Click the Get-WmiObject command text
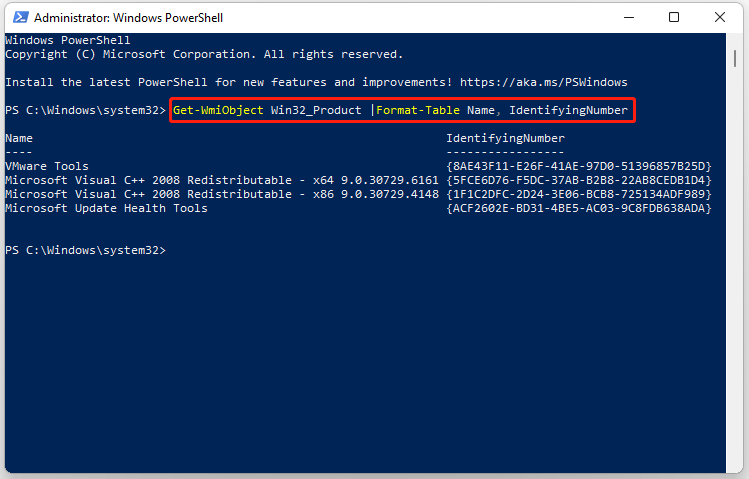 tap(218, 110)
